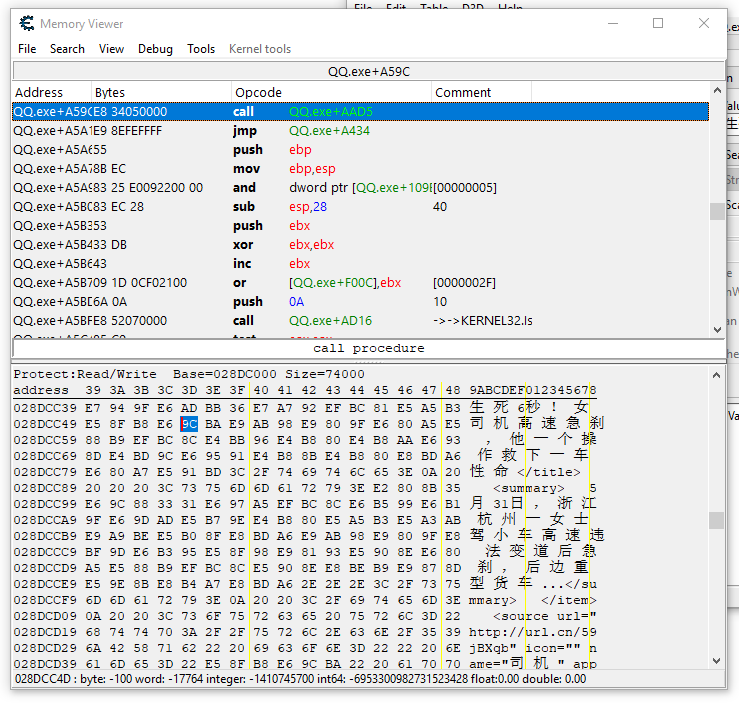The image size is (739, 706).
Task: Click the QQ.exe+A59C address bar header
Action: coord(369,71)
